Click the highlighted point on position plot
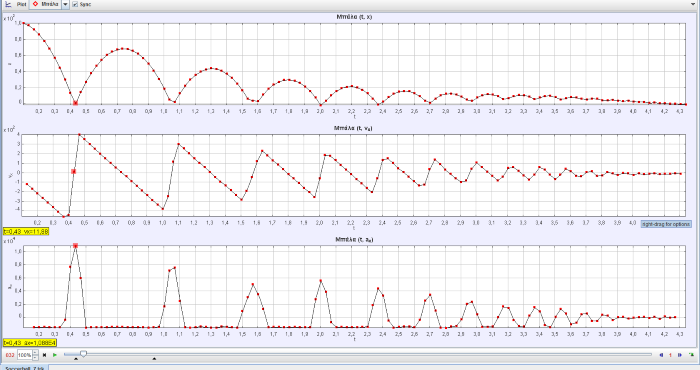The width and height of the screenshot is (700, 370). pyautogui.click(x=75, y=103)
